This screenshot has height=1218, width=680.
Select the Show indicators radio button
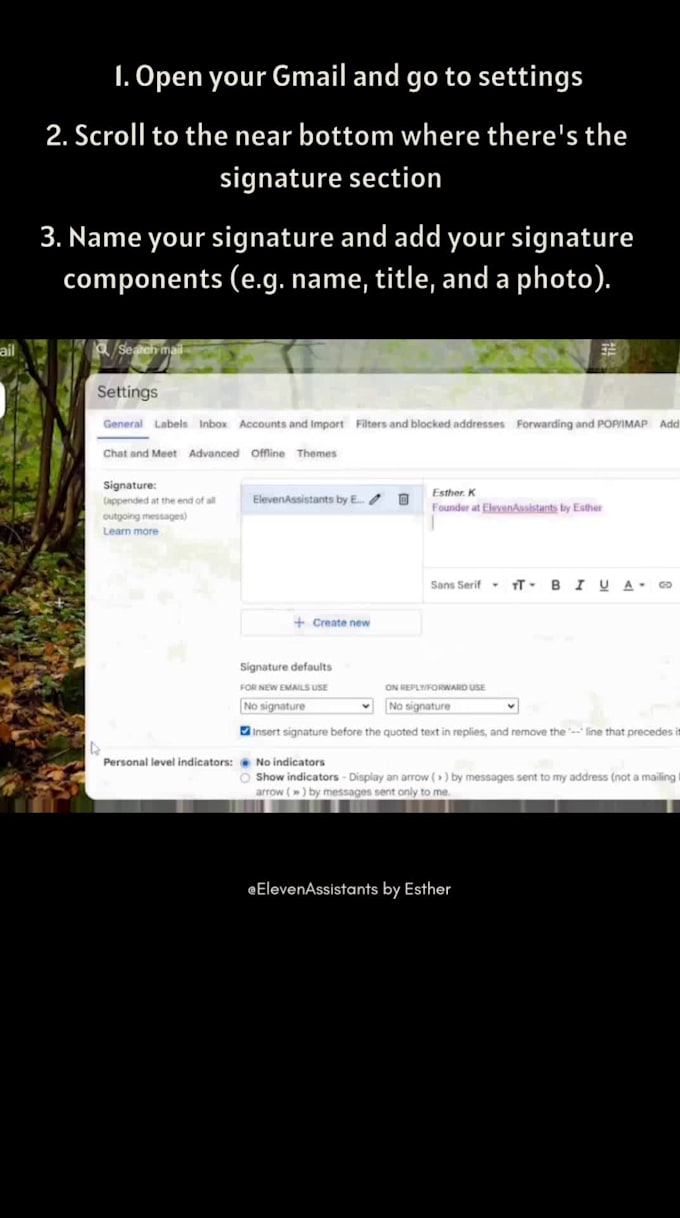(x=245, y=777)
